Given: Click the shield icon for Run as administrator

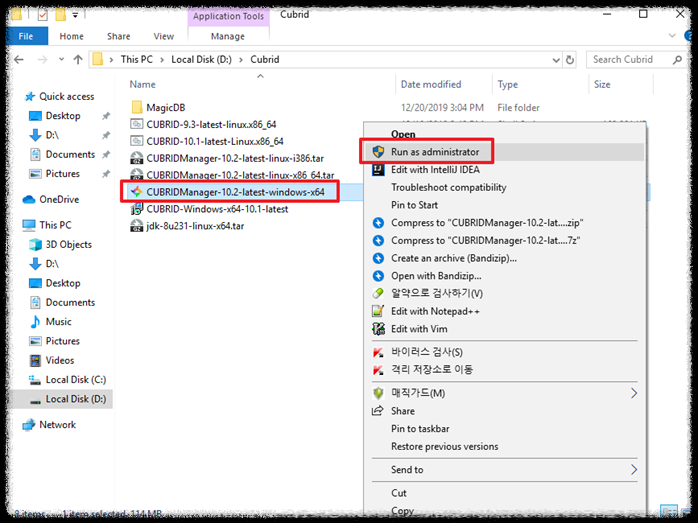Looking at the screenshot, I should coord(378,152).
